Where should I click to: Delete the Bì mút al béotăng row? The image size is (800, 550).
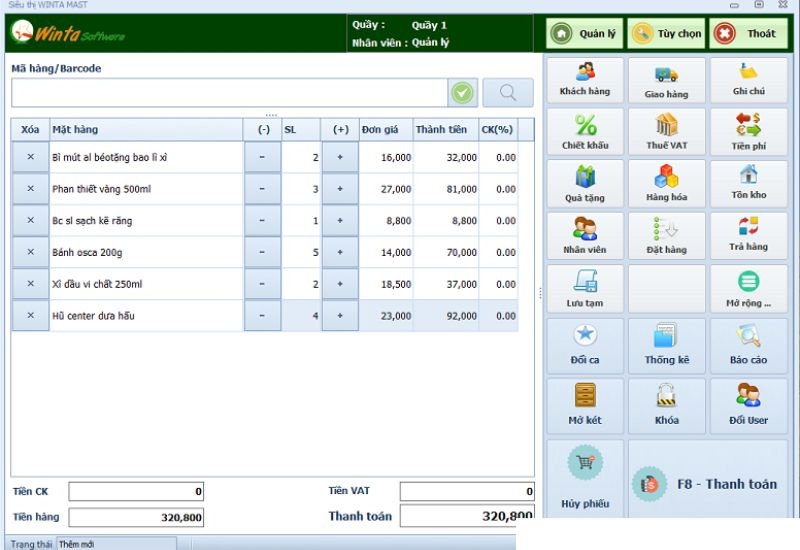pos(31,157)
